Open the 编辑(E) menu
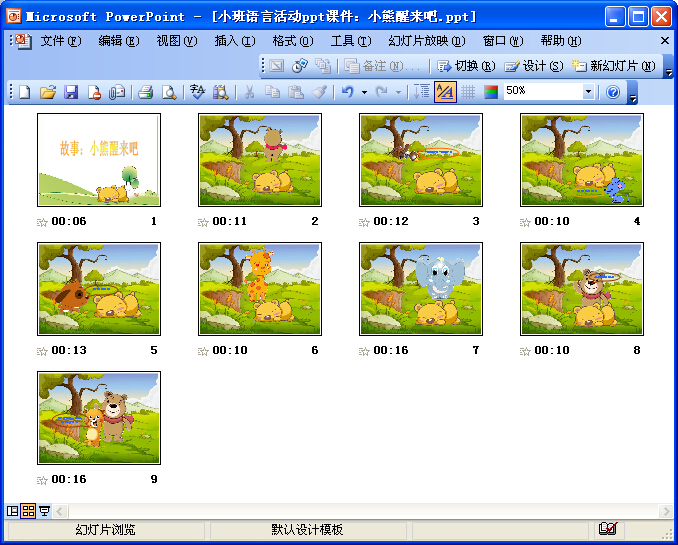 (x=119, y=41)
